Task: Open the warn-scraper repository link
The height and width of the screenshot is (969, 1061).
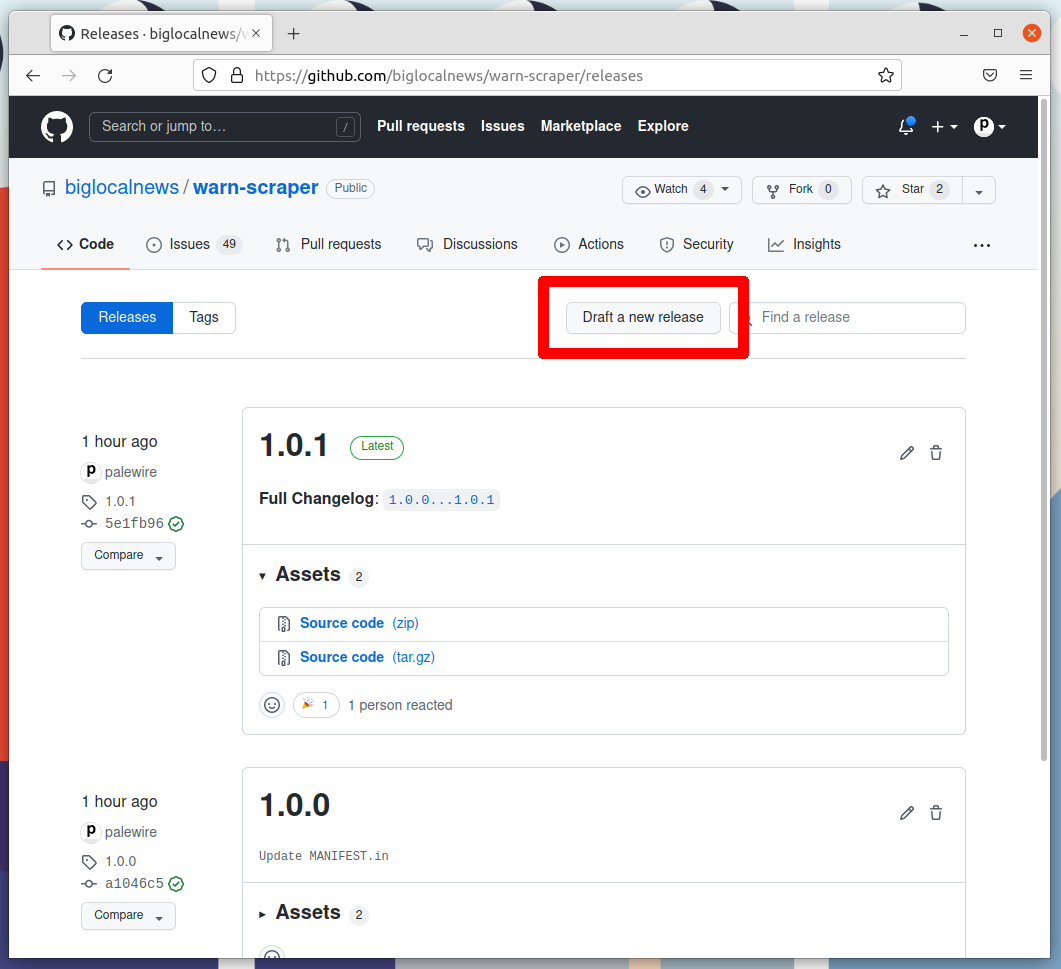Action: coord(255,187)
